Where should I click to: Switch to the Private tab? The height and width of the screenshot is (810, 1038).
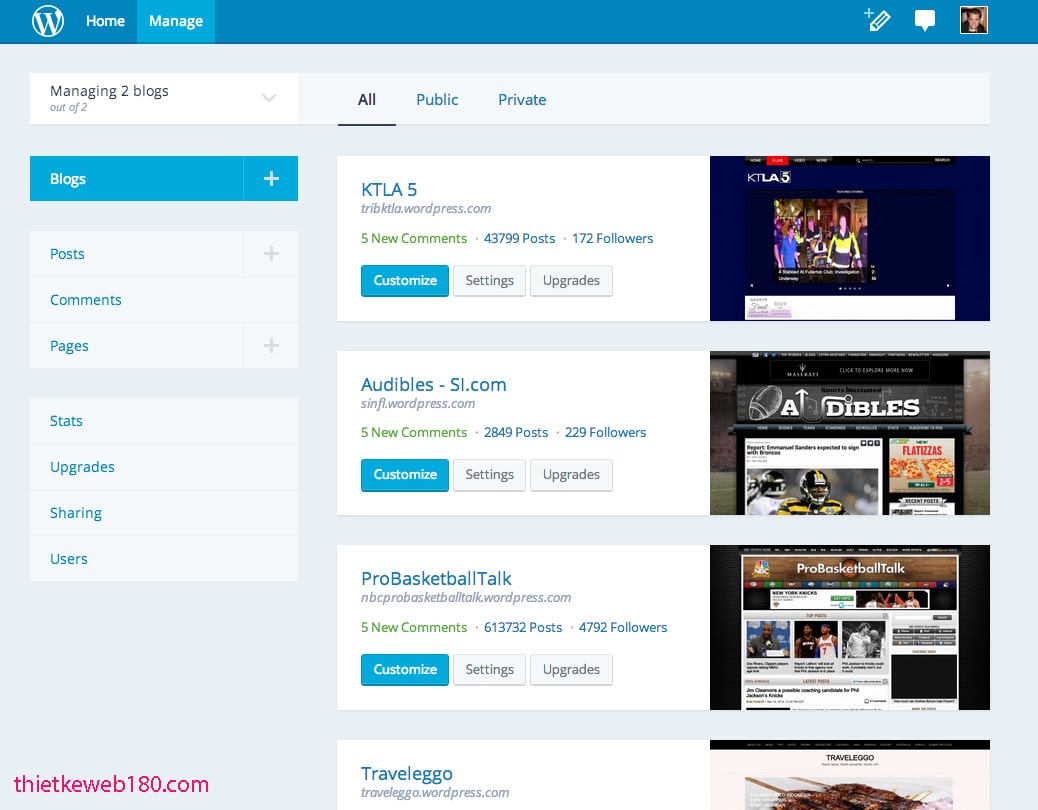[521, 99]
